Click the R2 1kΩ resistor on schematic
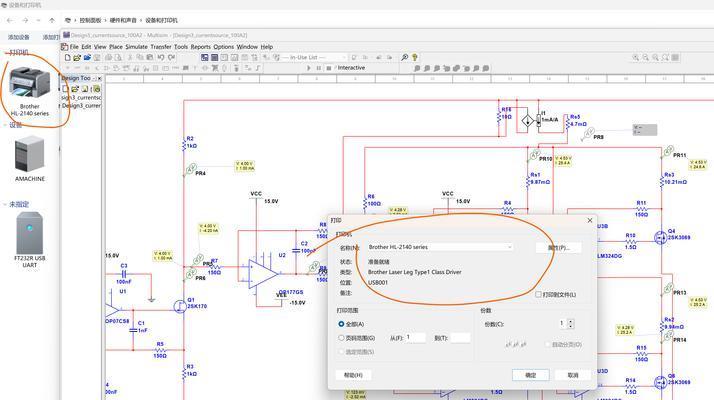This screenshot has width=714, height=400. [184, 143]
